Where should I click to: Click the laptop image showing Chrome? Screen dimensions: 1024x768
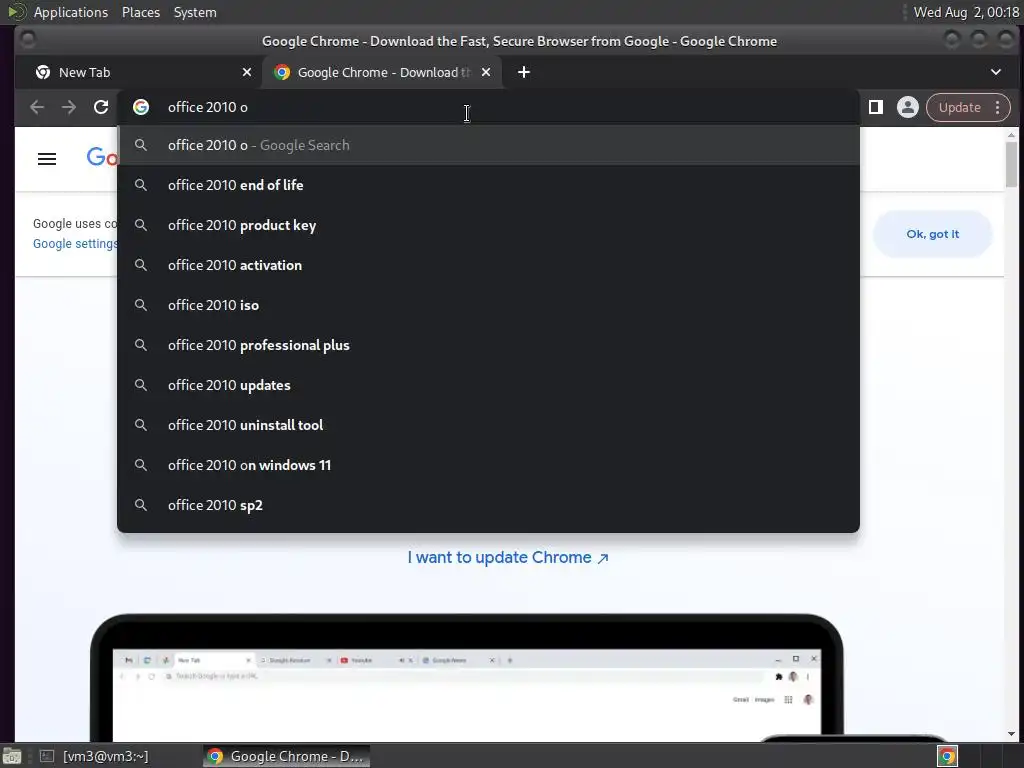point(467,677)
